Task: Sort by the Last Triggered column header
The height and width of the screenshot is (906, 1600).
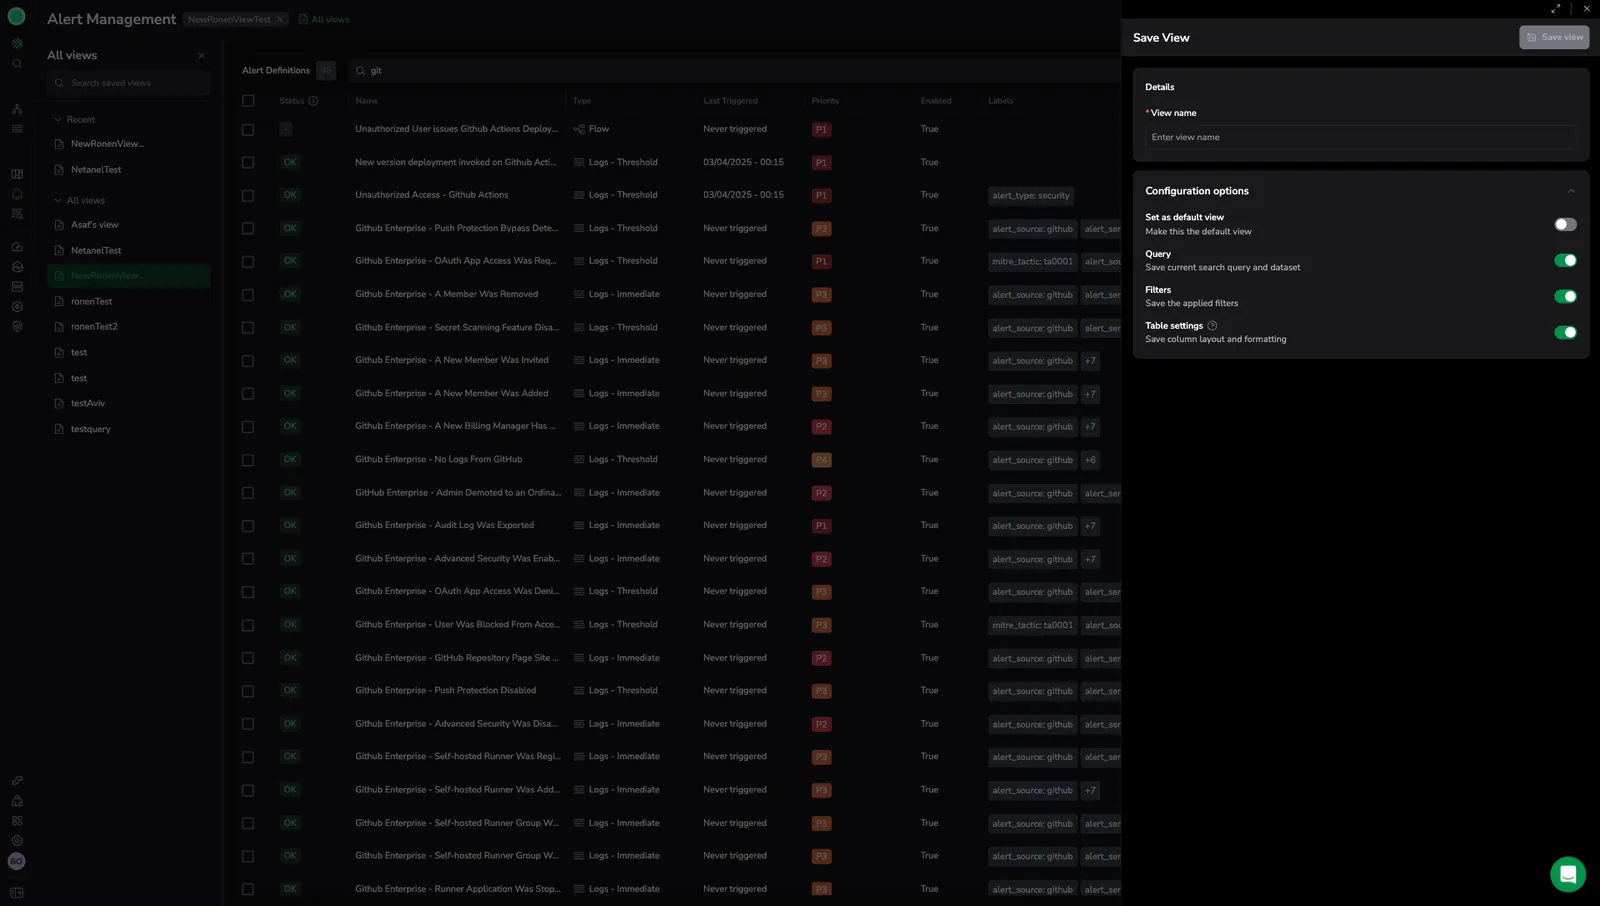Action: [730, 101]
